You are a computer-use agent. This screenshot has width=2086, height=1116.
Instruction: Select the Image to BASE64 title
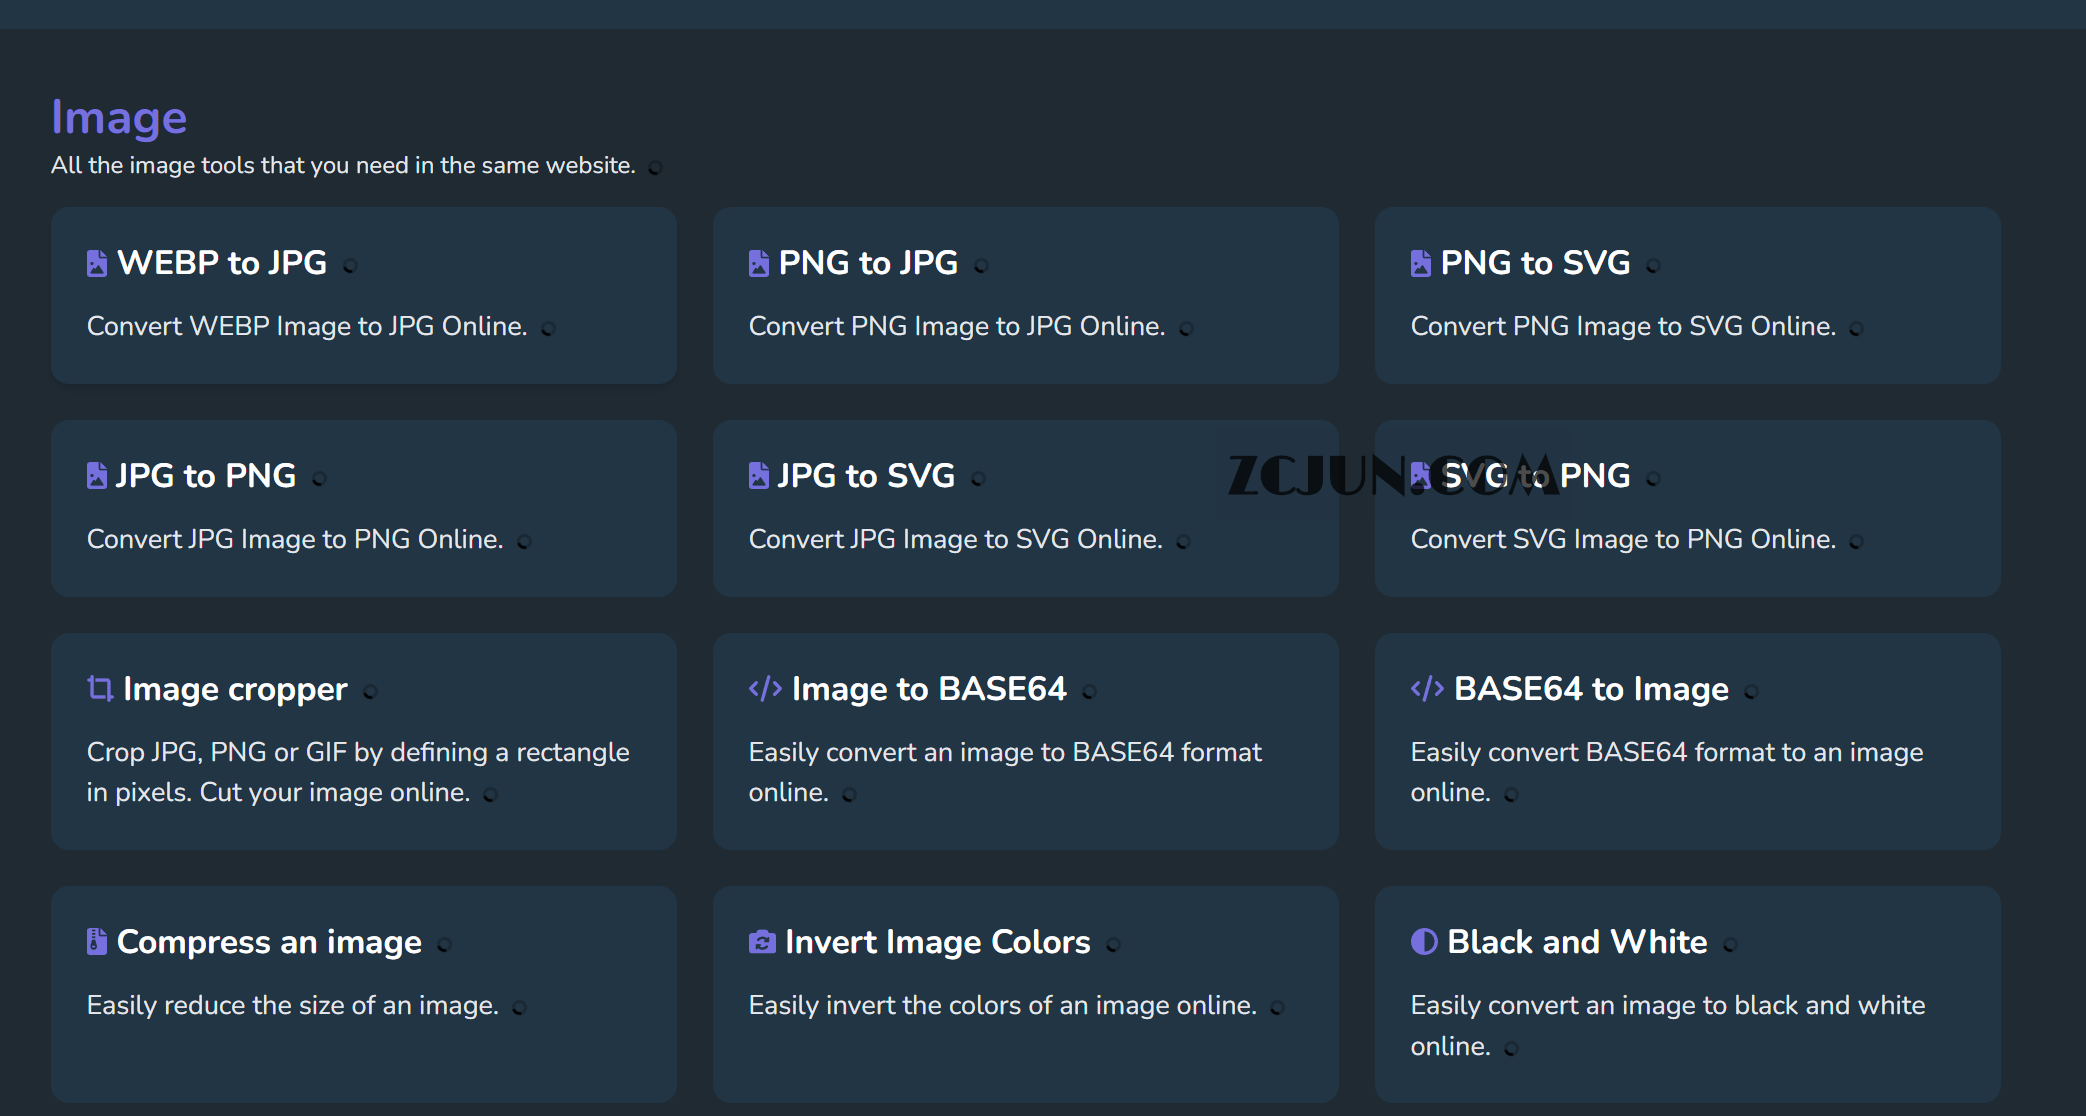click(929, 689)
